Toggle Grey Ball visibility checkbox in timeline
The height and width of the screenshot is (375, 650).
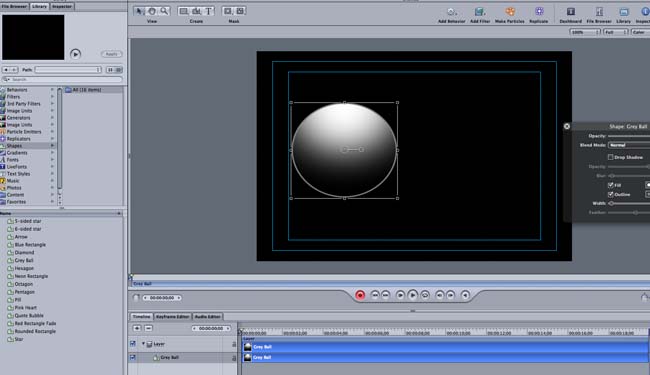tap(133, 357)
